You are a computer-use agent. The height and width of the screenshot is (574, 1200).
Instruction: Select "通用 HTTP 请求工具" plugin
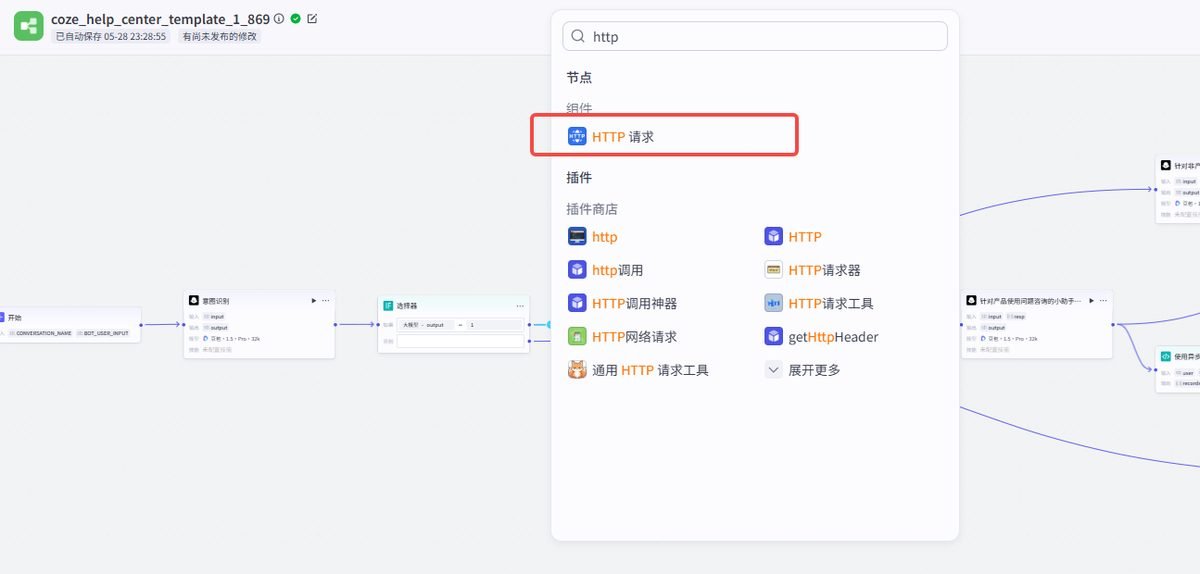650,370
